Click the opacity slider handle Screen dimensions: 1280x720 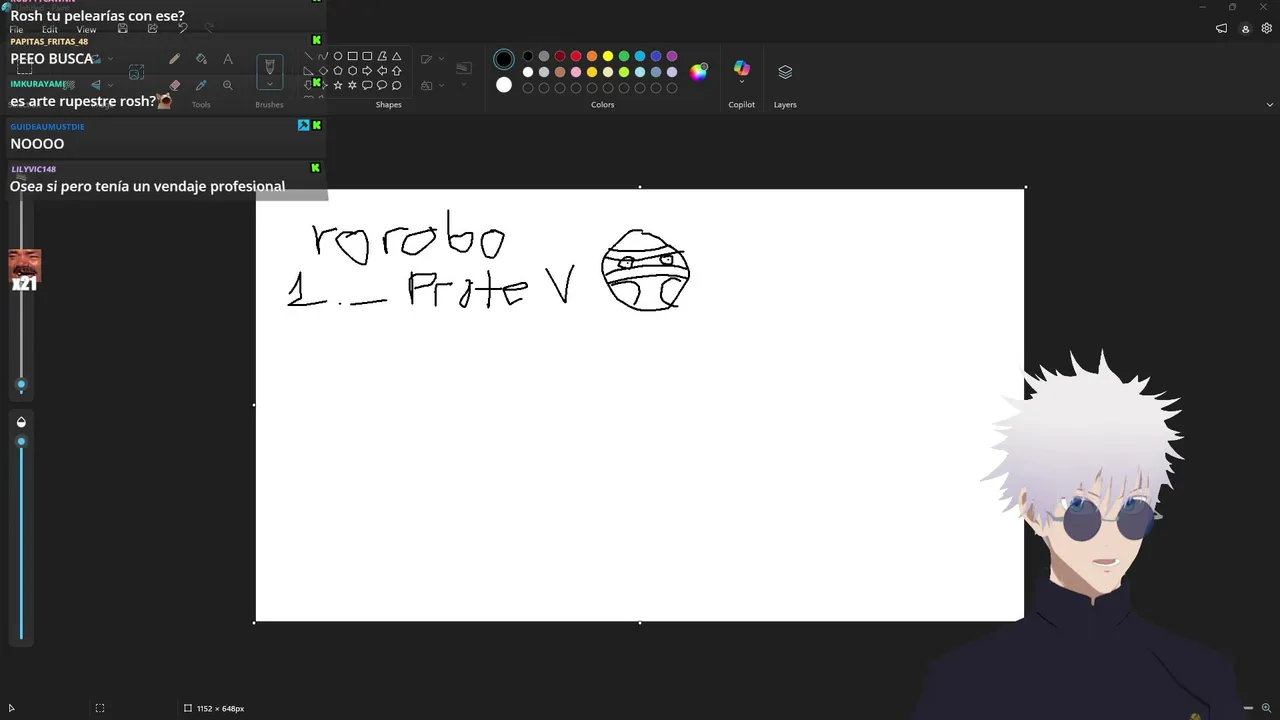pyautogui.click(x=21, y=441)
